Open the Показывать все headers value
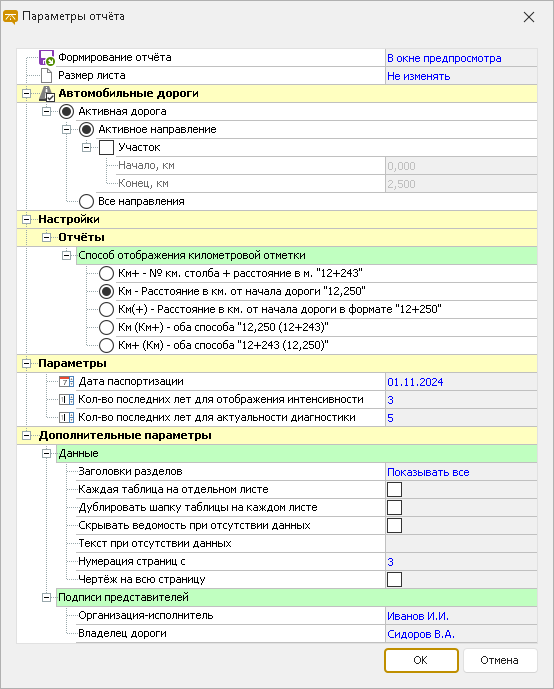Image resolution: width=554 pixels, height=689 pixels. [461, 472]
